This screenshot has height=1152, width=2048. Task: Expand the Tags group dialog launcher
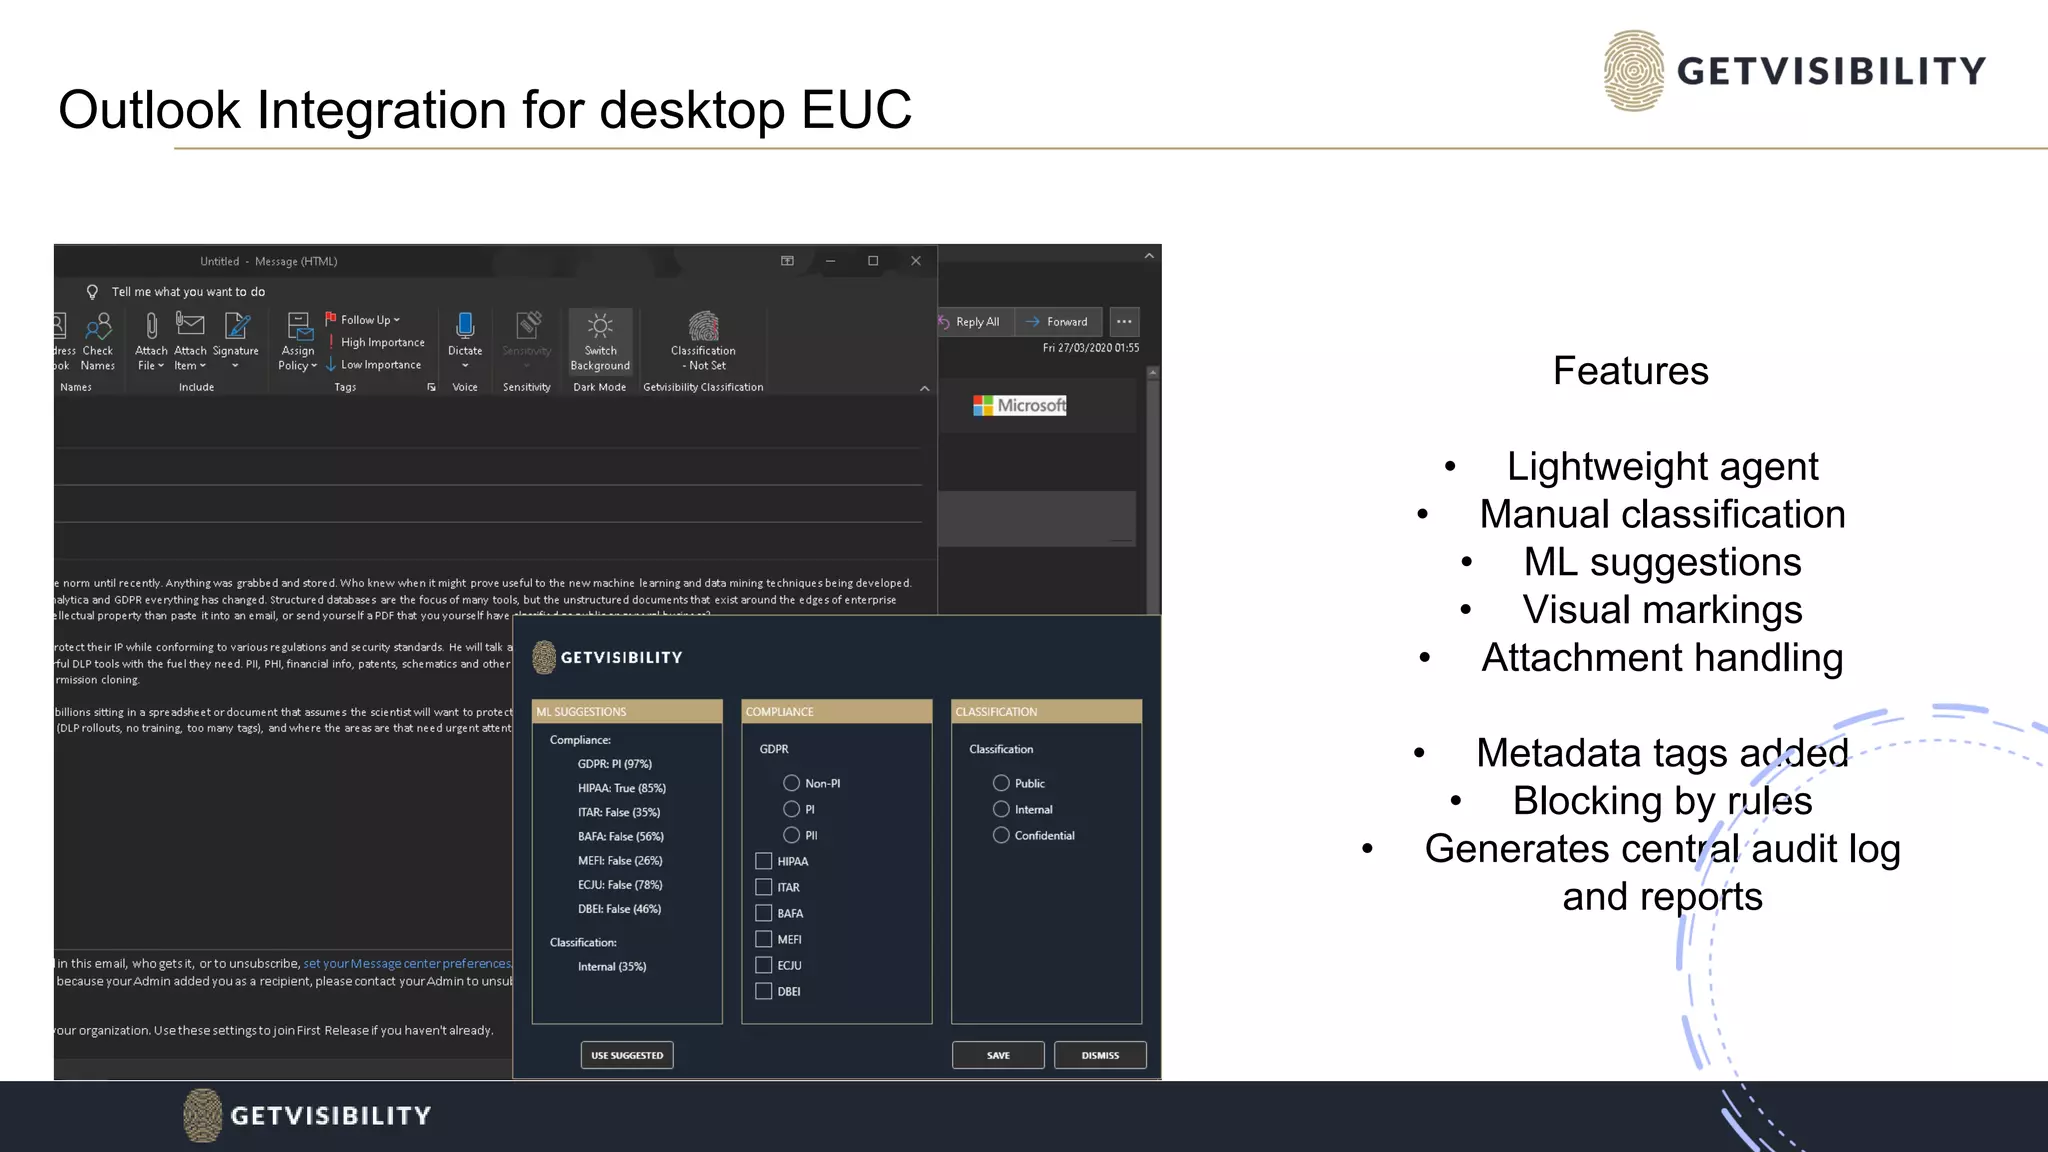[x=431, y=388]
